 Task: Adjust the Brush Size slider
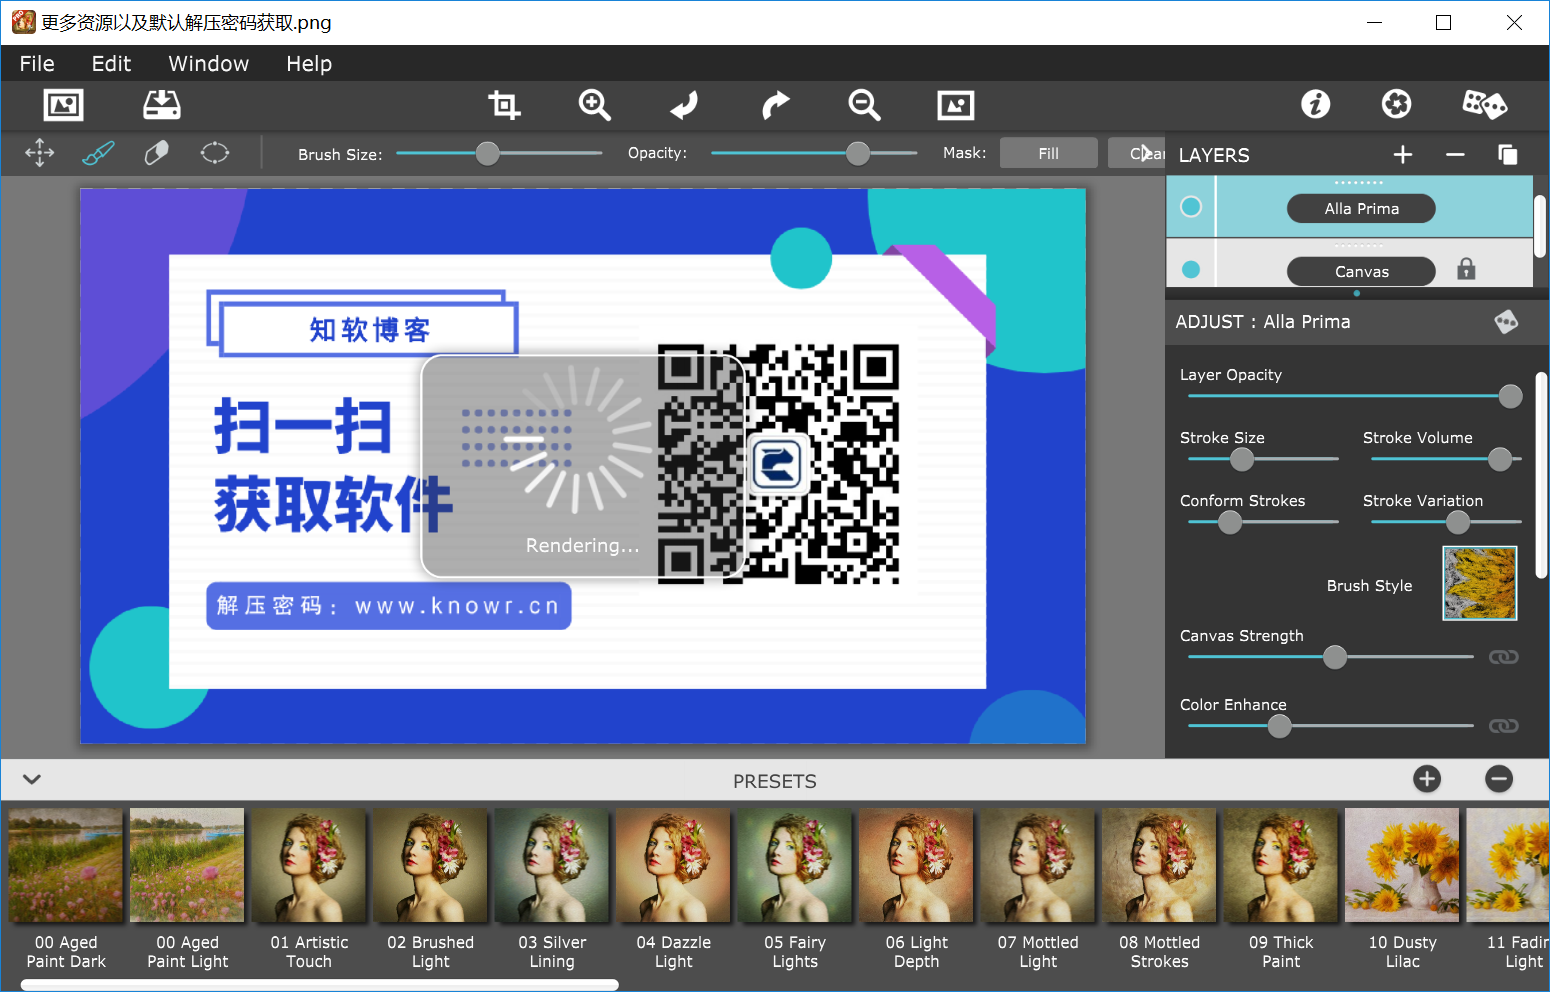pos(499,153)
